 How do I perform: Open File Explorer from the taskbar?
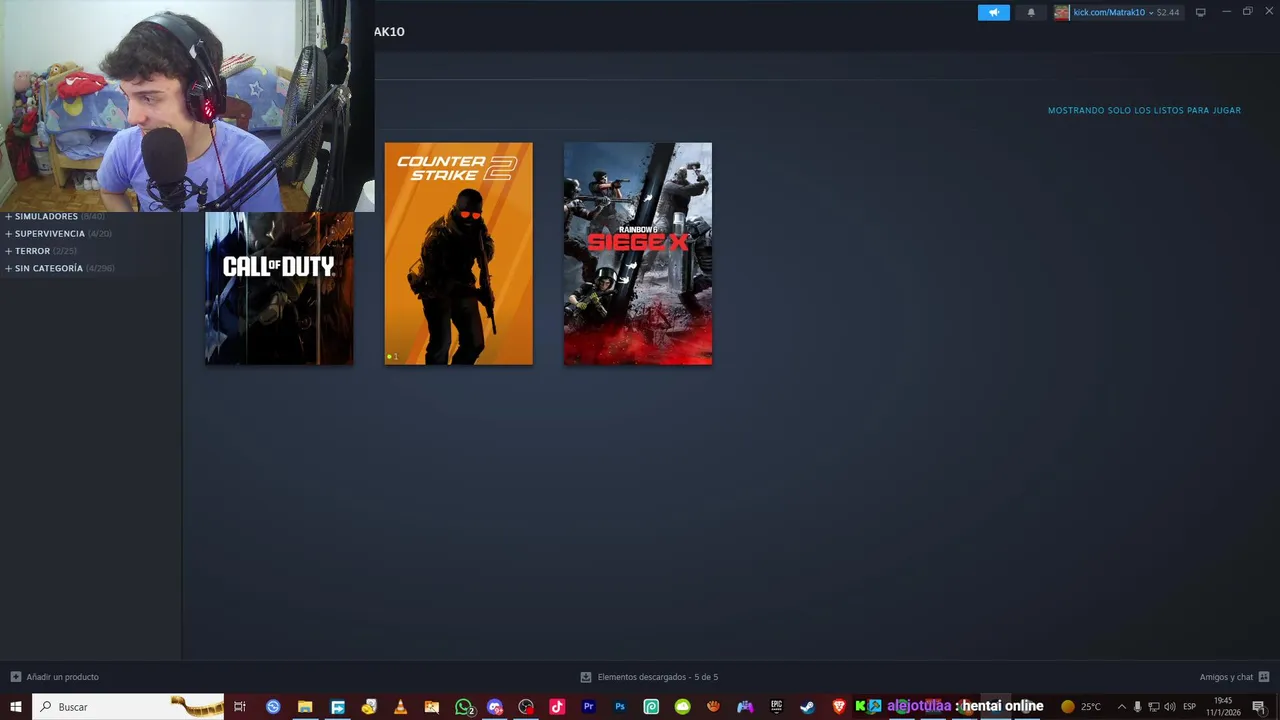tap(305, 707)
